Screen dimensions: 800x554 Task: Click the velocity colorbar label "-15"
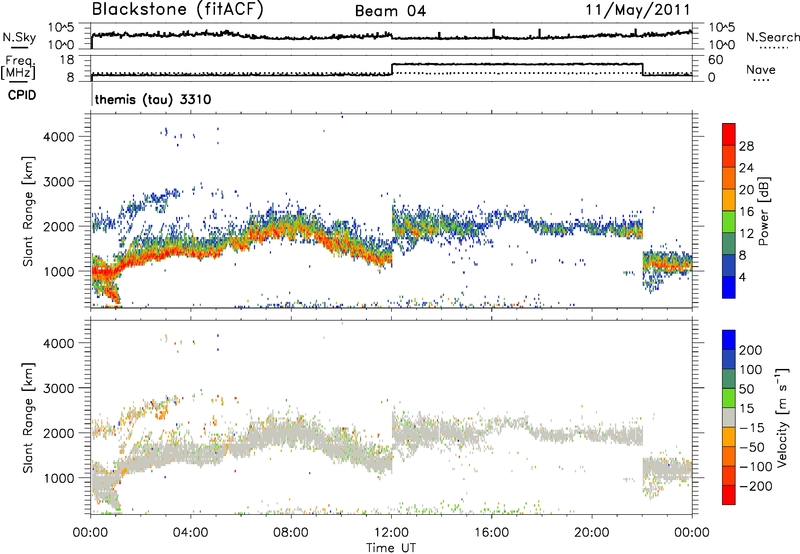point(752,428)
